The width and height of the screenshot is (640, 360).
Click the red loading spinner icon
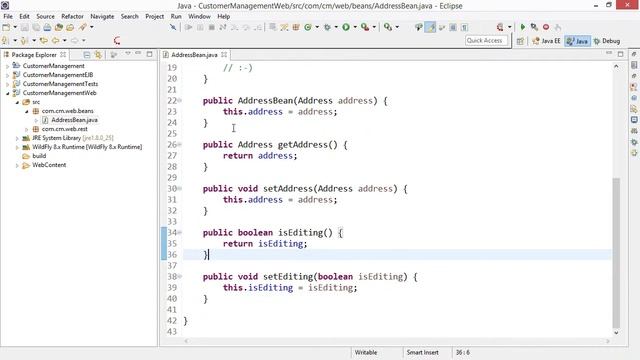[117, 40]
